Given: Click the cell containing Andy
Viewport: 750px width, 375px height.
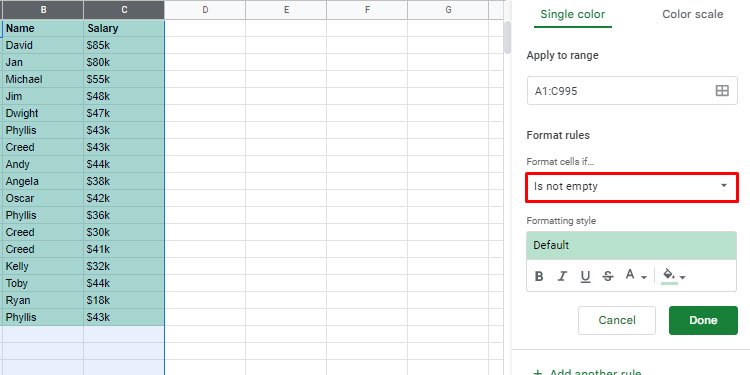Looking at the screenshot, I should tap(43, 164).
